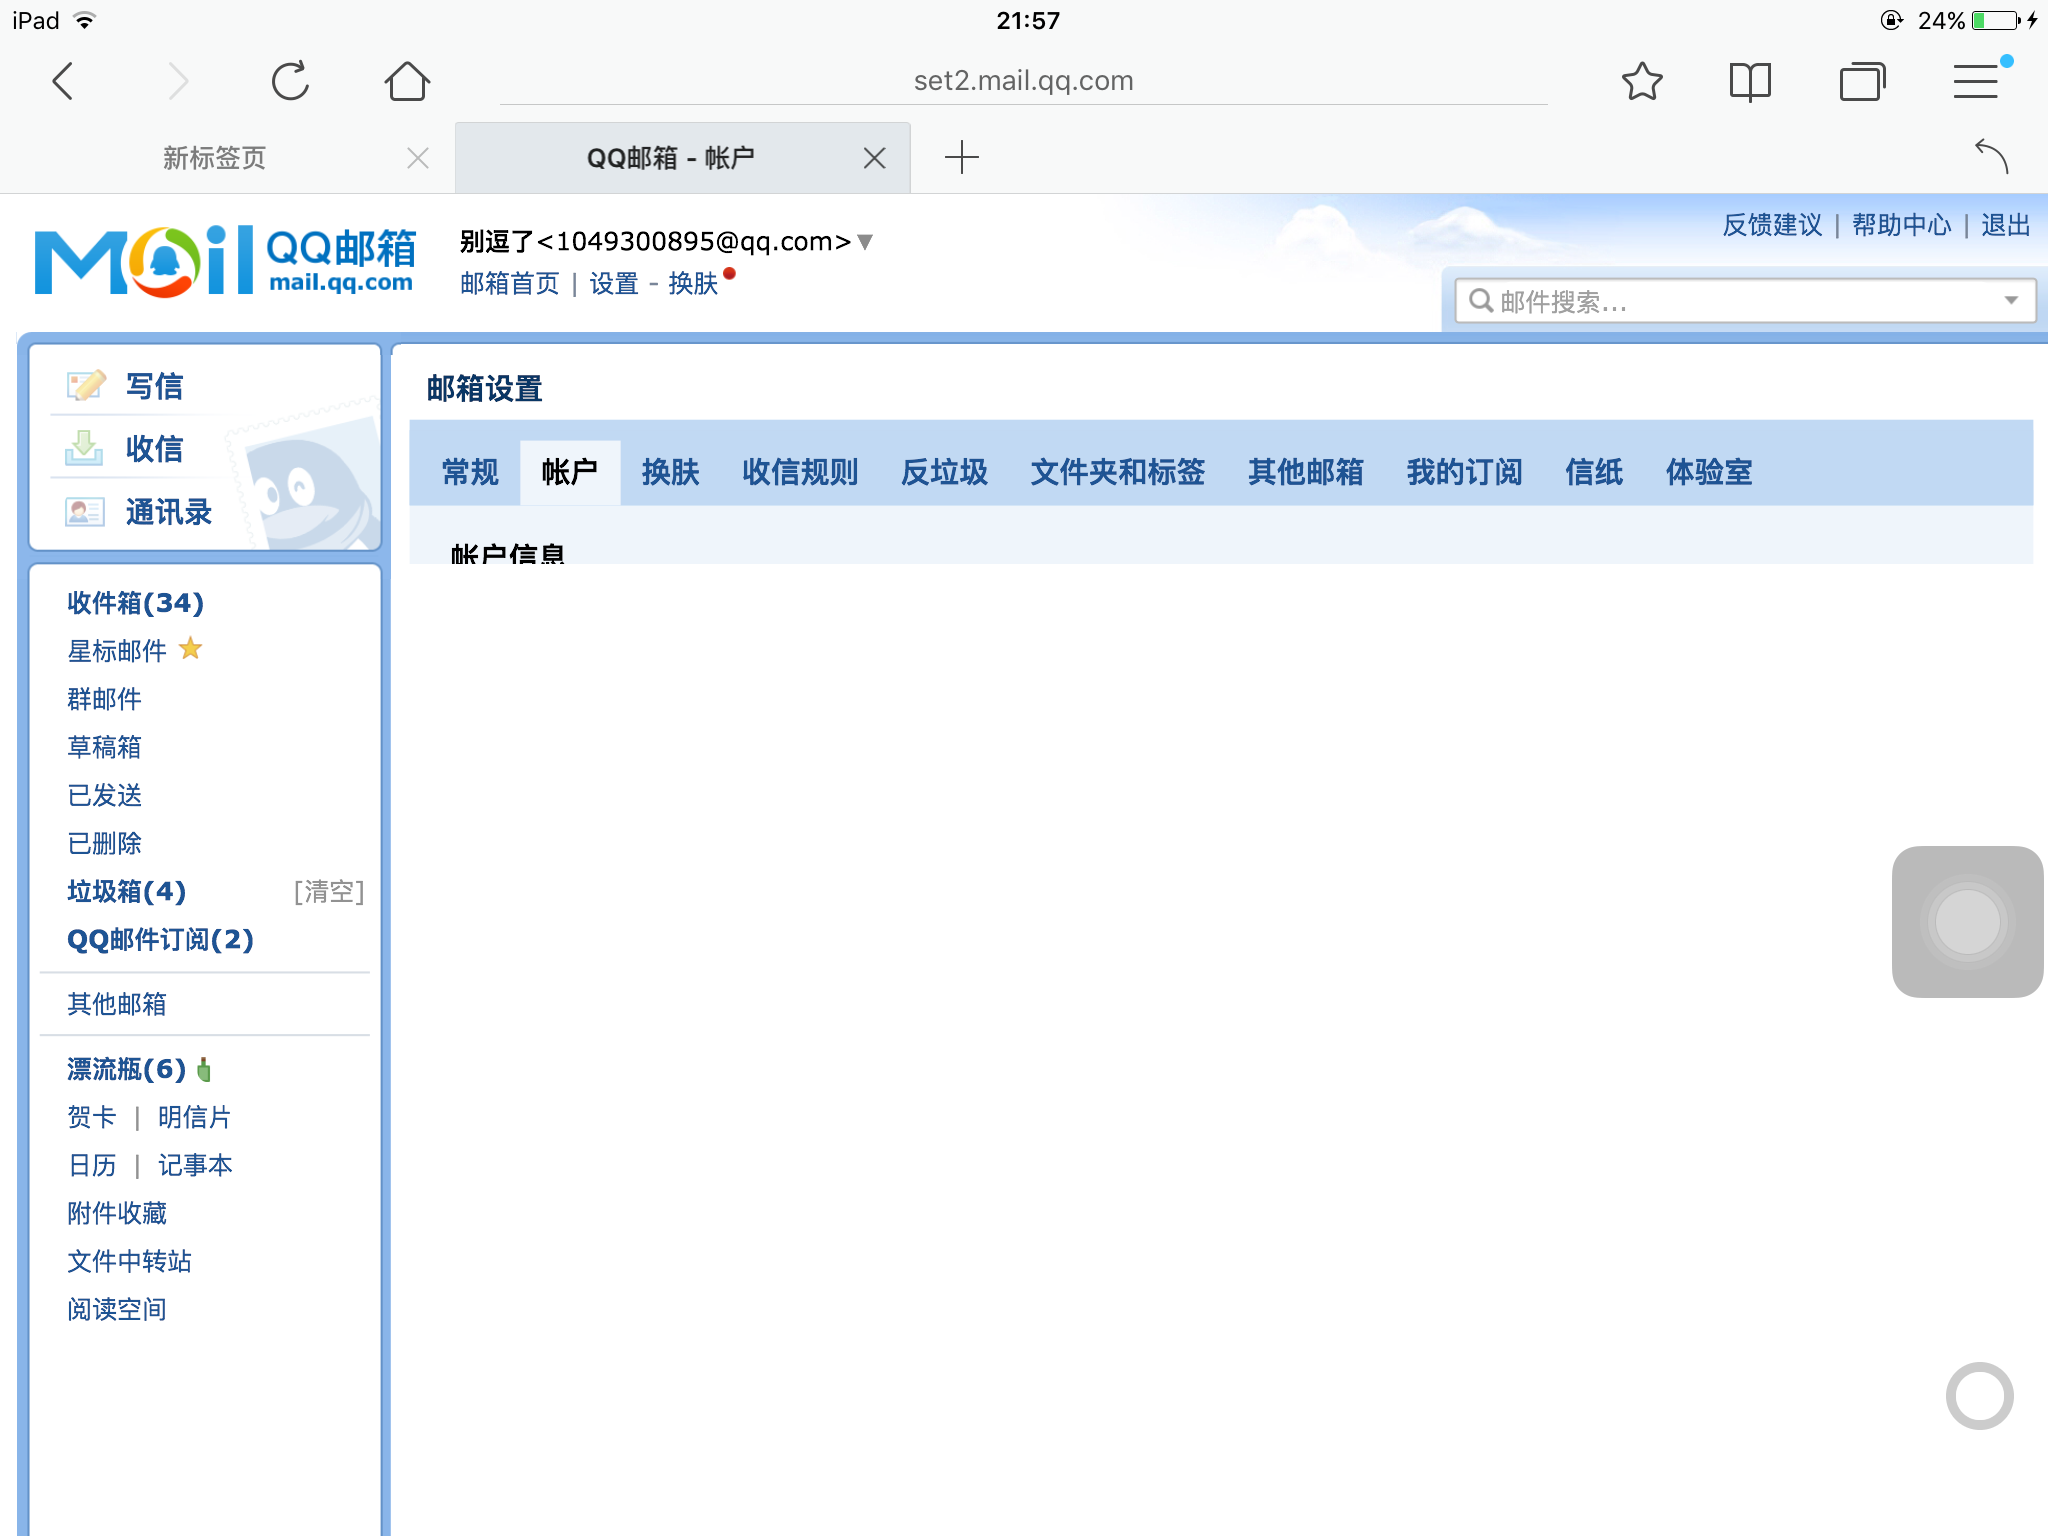
Task: Open 记事本 link
Action: pyautogui.click(x=194, y=1165)
